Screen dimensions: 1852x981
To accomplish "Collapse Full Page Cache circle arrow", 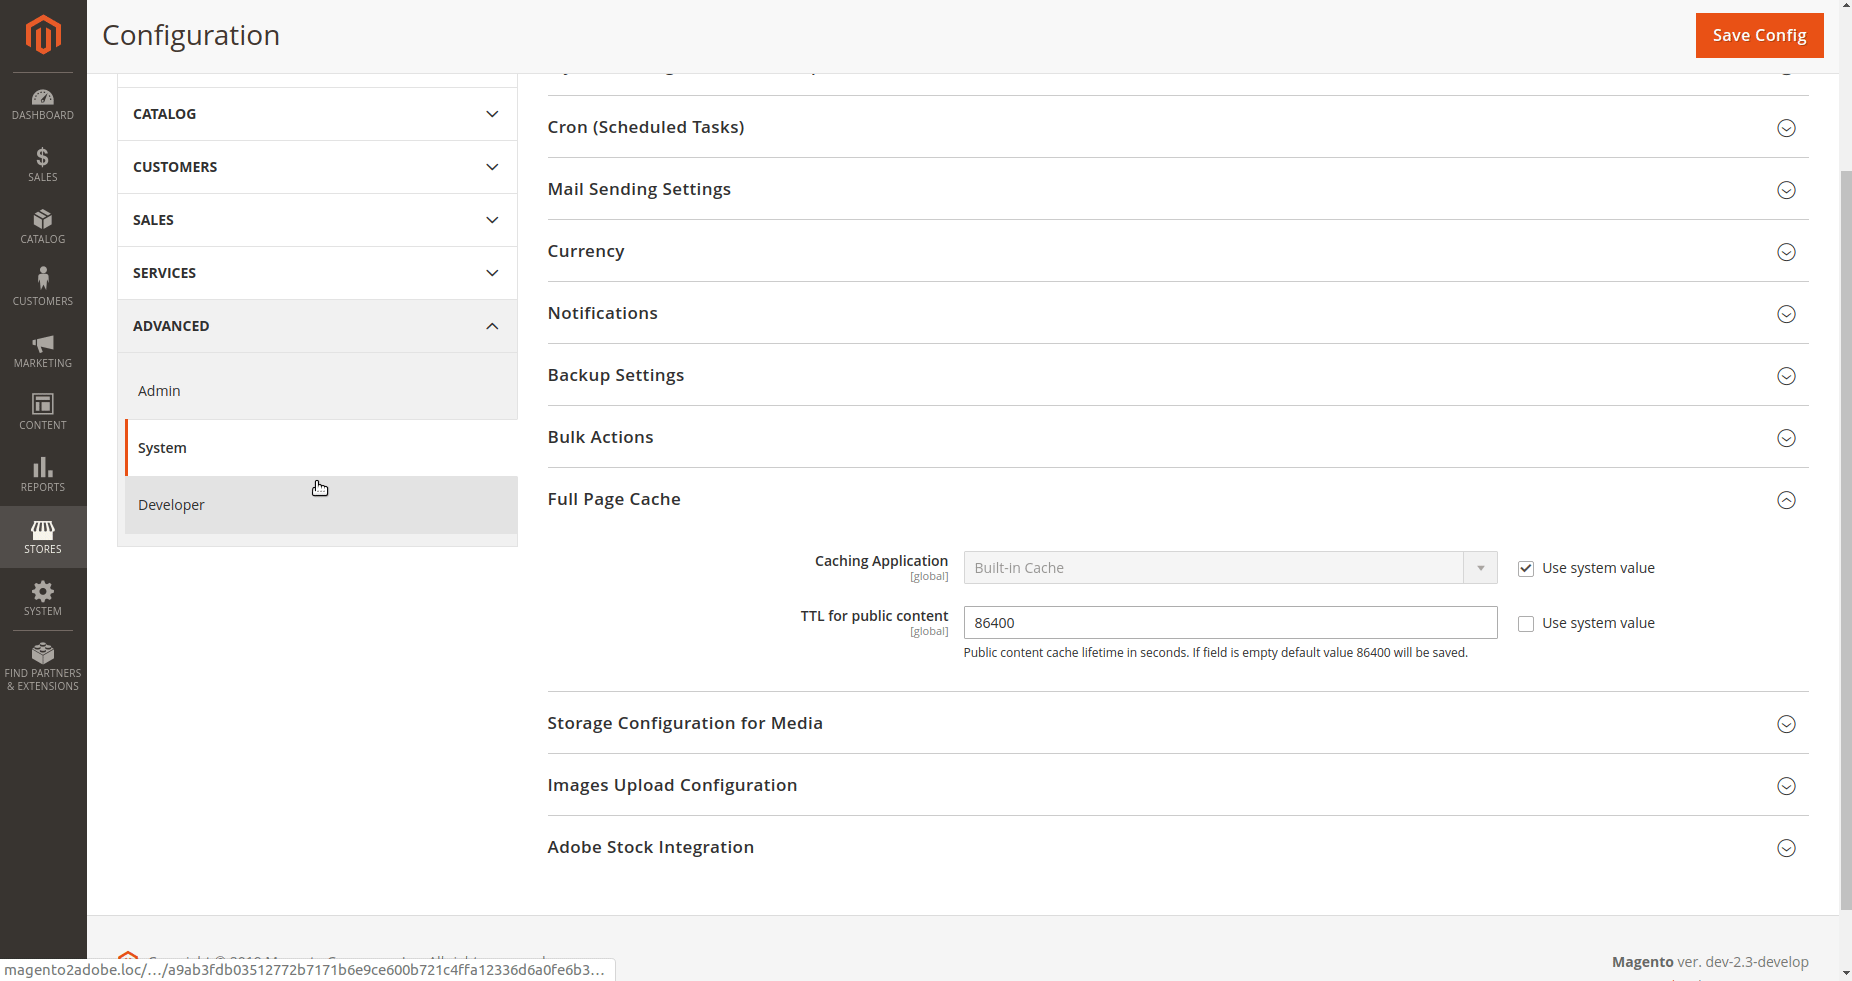I will point(1786,500).
